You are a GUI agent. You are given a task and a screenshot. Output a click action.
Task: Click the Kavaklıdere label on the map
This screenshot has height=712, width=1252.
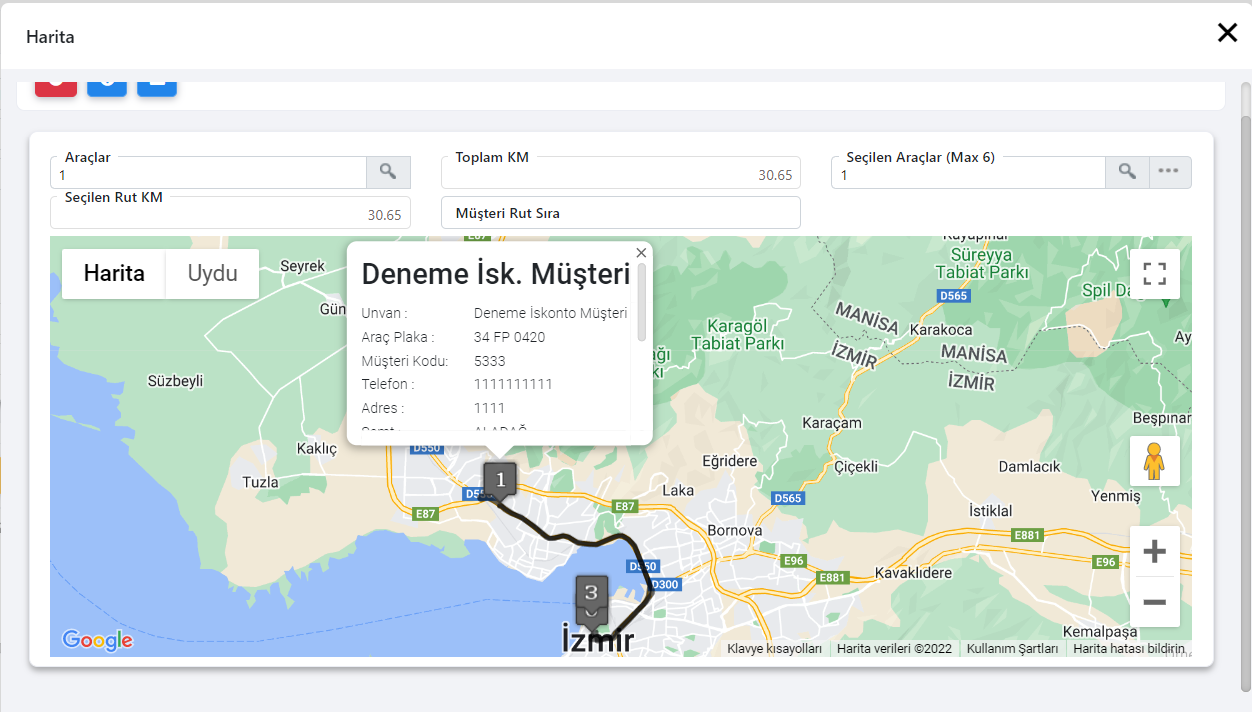point(911,574)
